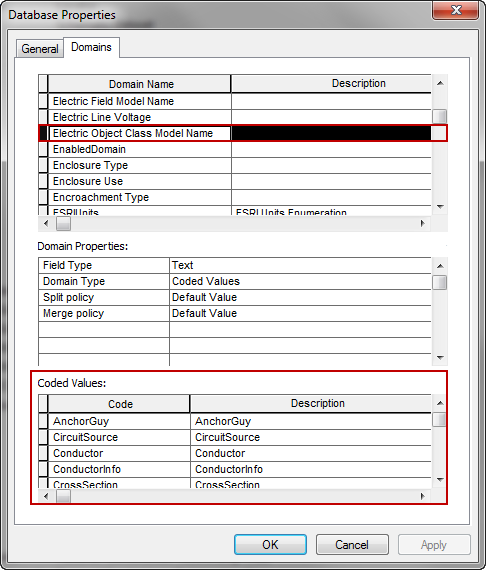Click the Merge policy property label
This screenshot has width=486, height=570.
point(104,313)
